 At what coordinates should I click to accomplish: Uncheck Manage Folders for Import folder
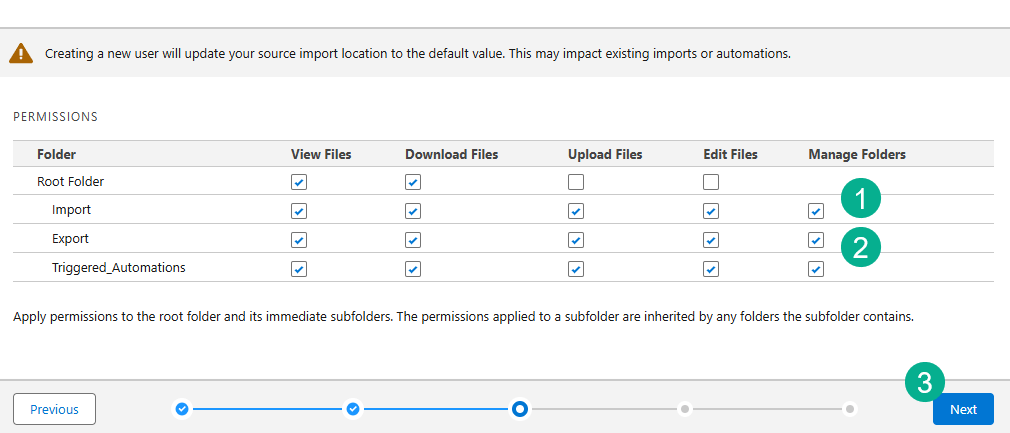pos(816,211)
